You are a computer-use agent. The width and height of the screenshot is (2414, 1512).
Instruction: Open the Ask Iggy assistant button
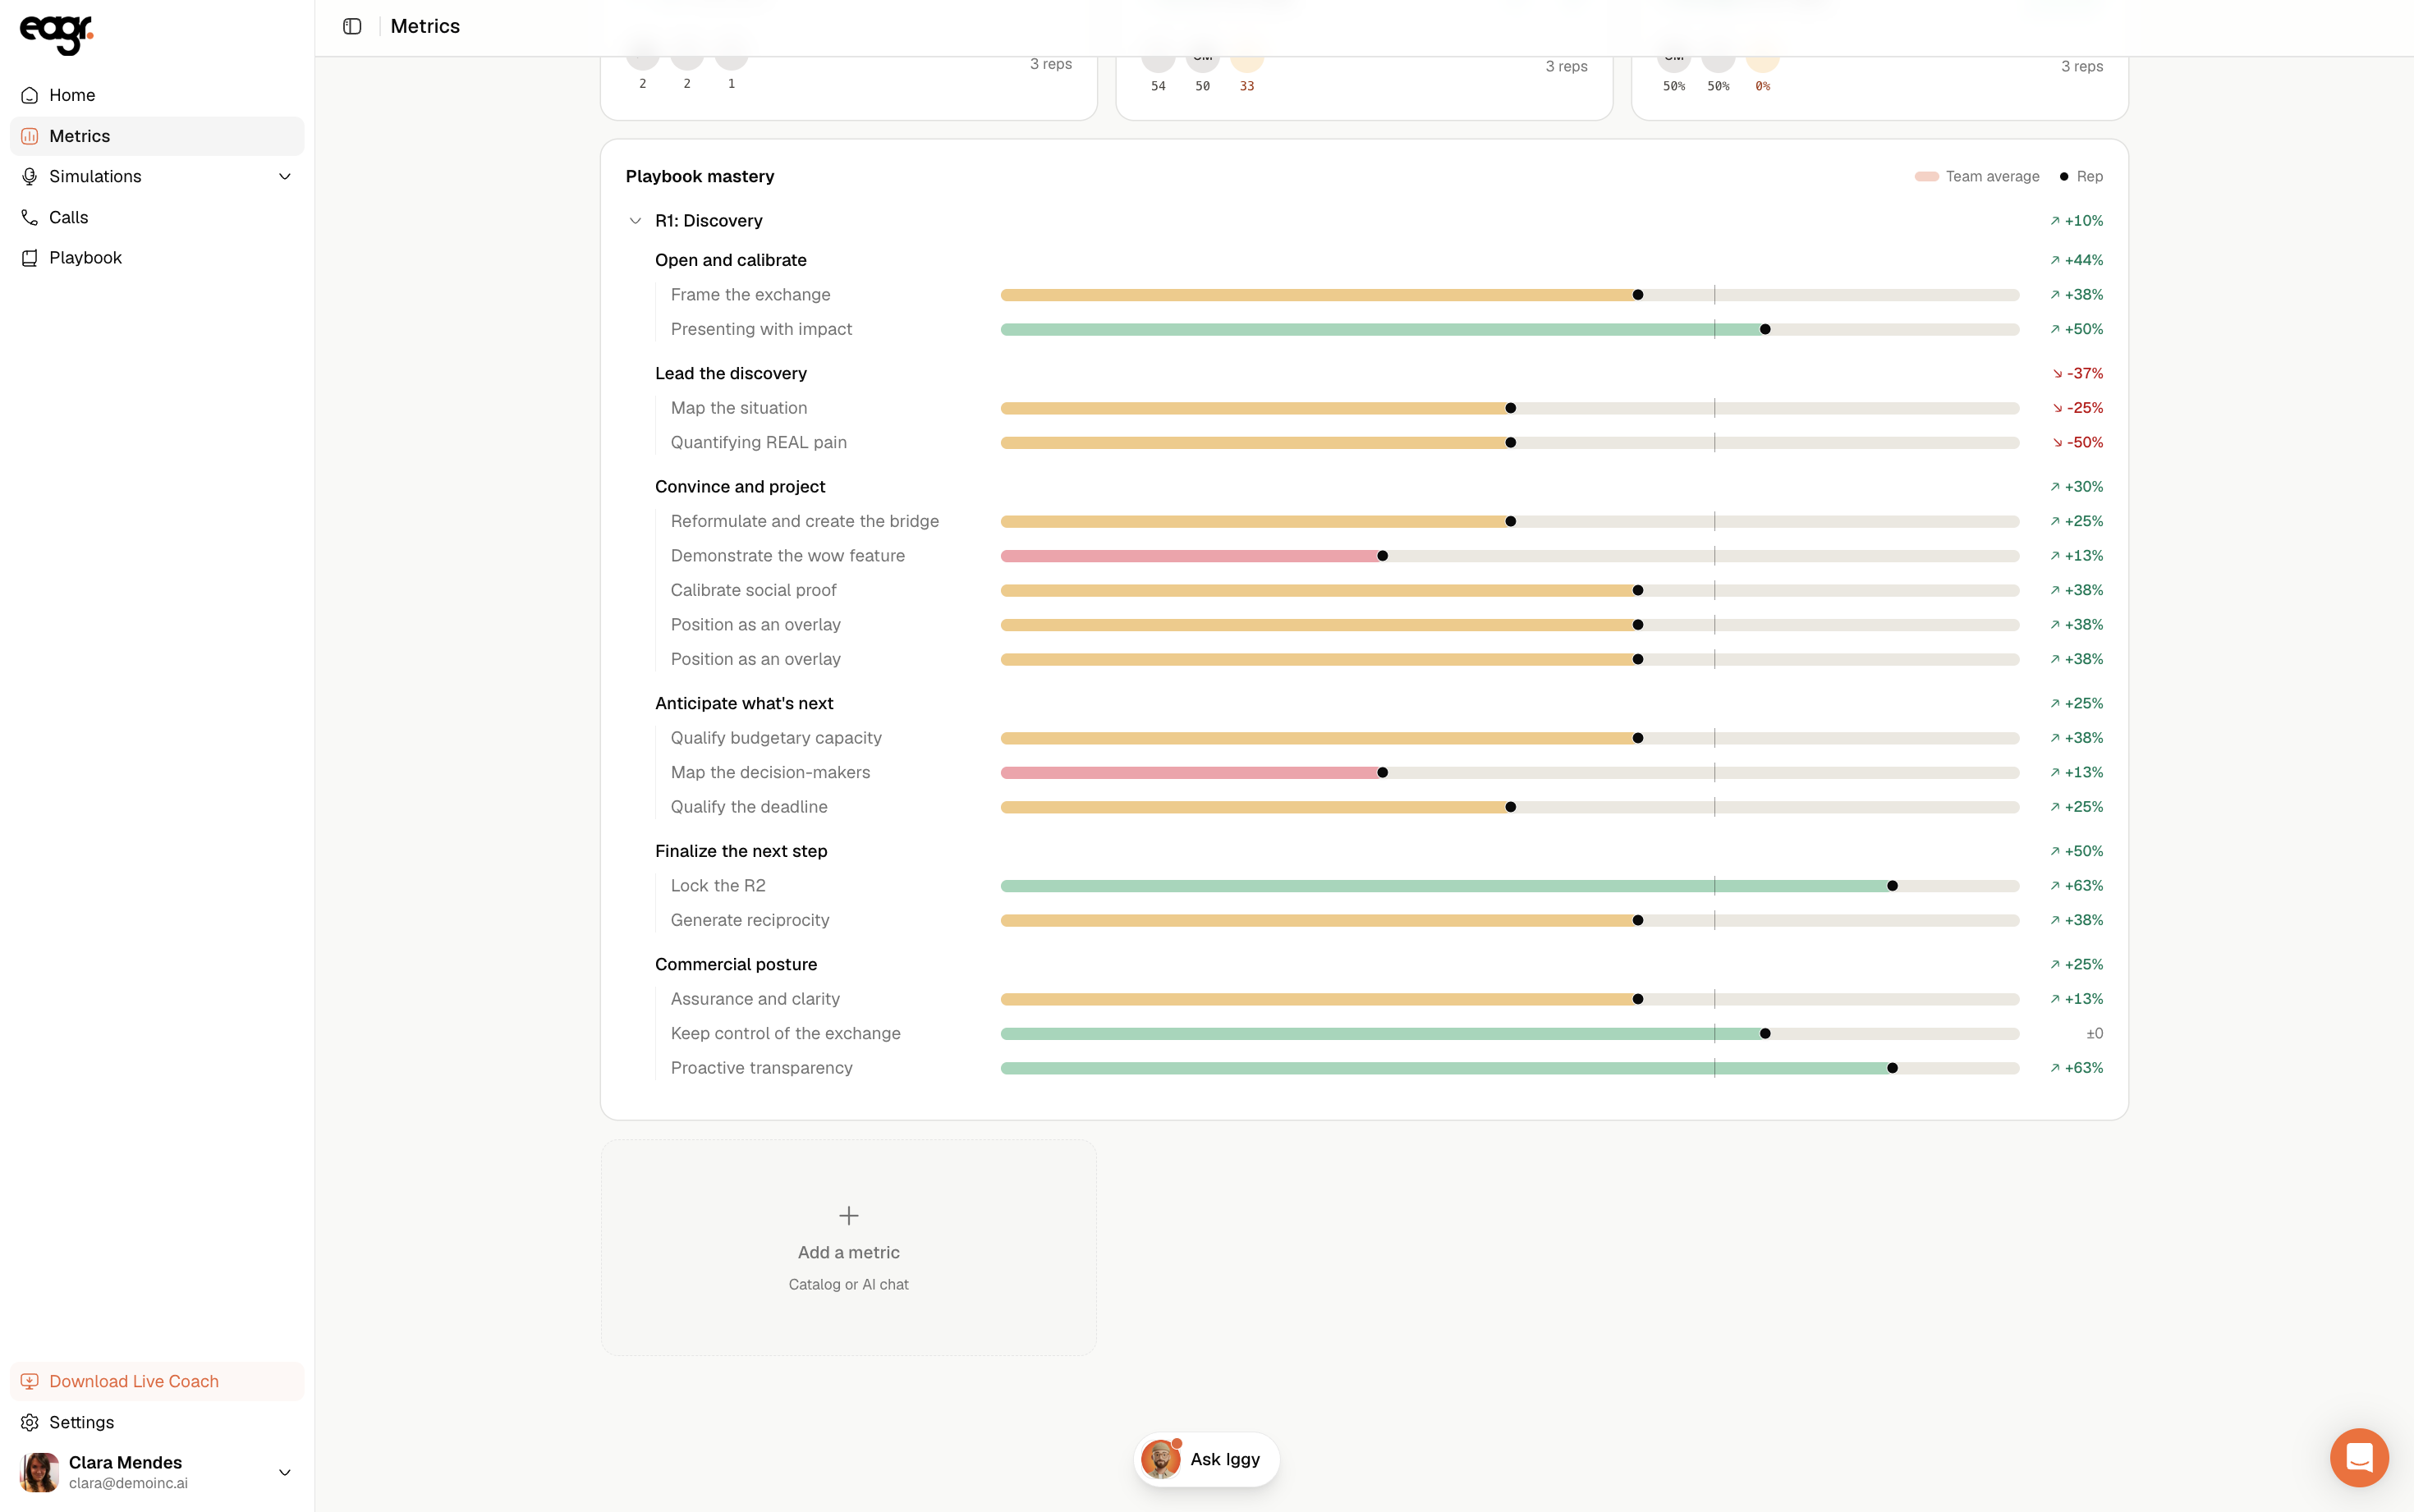pos(1206,1459)
